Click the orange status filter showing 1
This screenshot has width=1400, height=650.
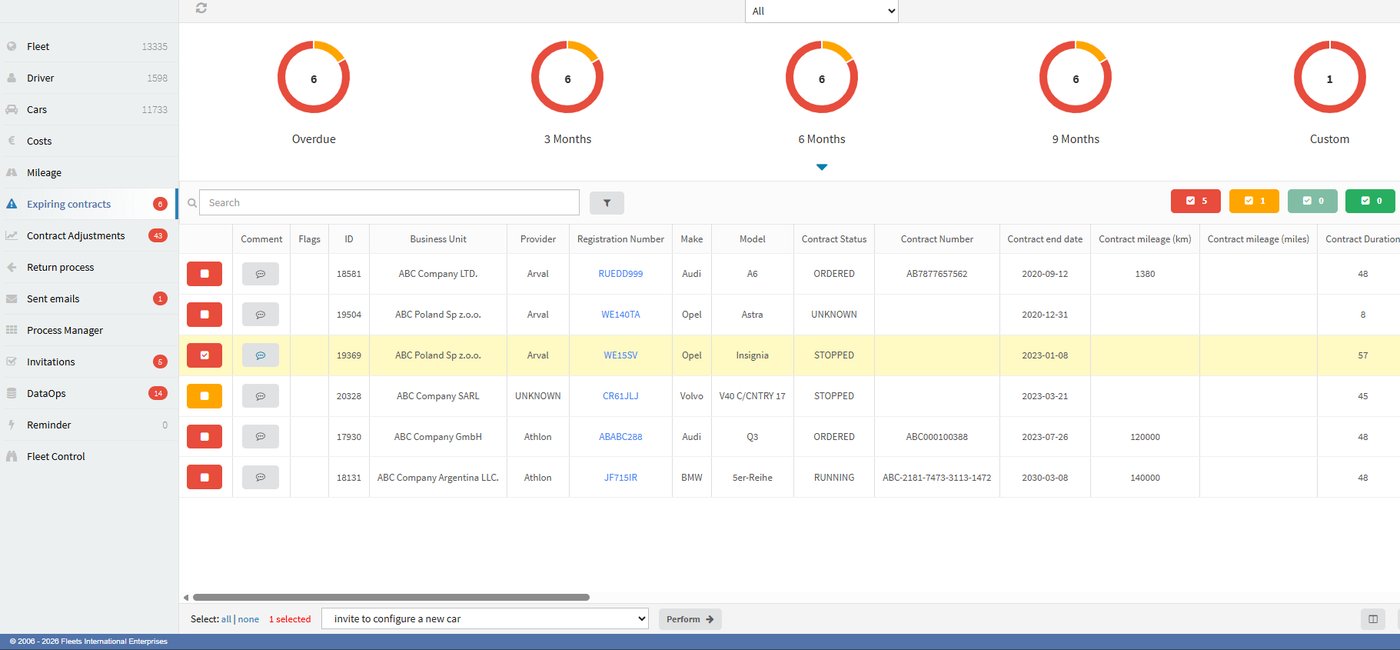tap(1254, 201)
